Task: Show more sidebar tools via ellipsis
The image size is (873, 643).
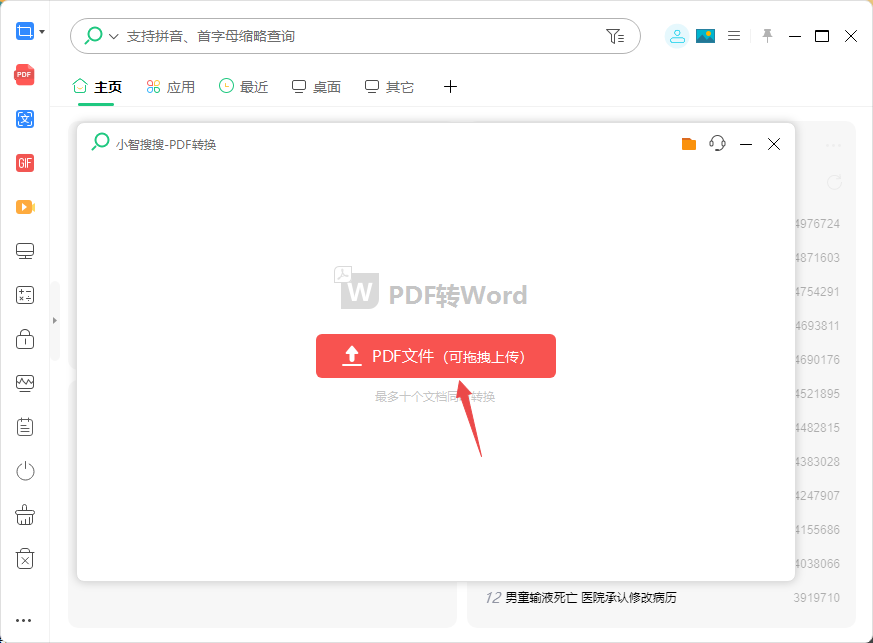Action: coord(23,620)
